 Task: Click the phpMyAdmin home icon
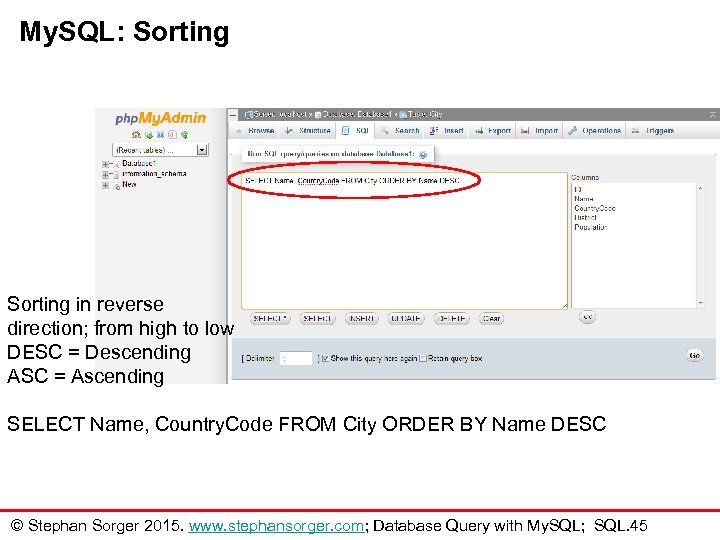click(x=136, y=135)
